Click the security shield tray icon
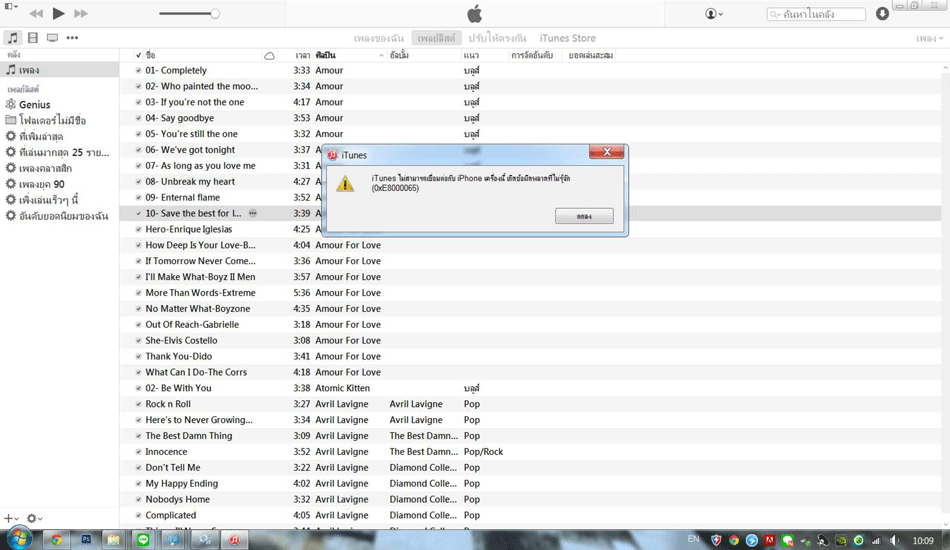Viewport: 950px width, 550px height. click(x=716, y=540)
